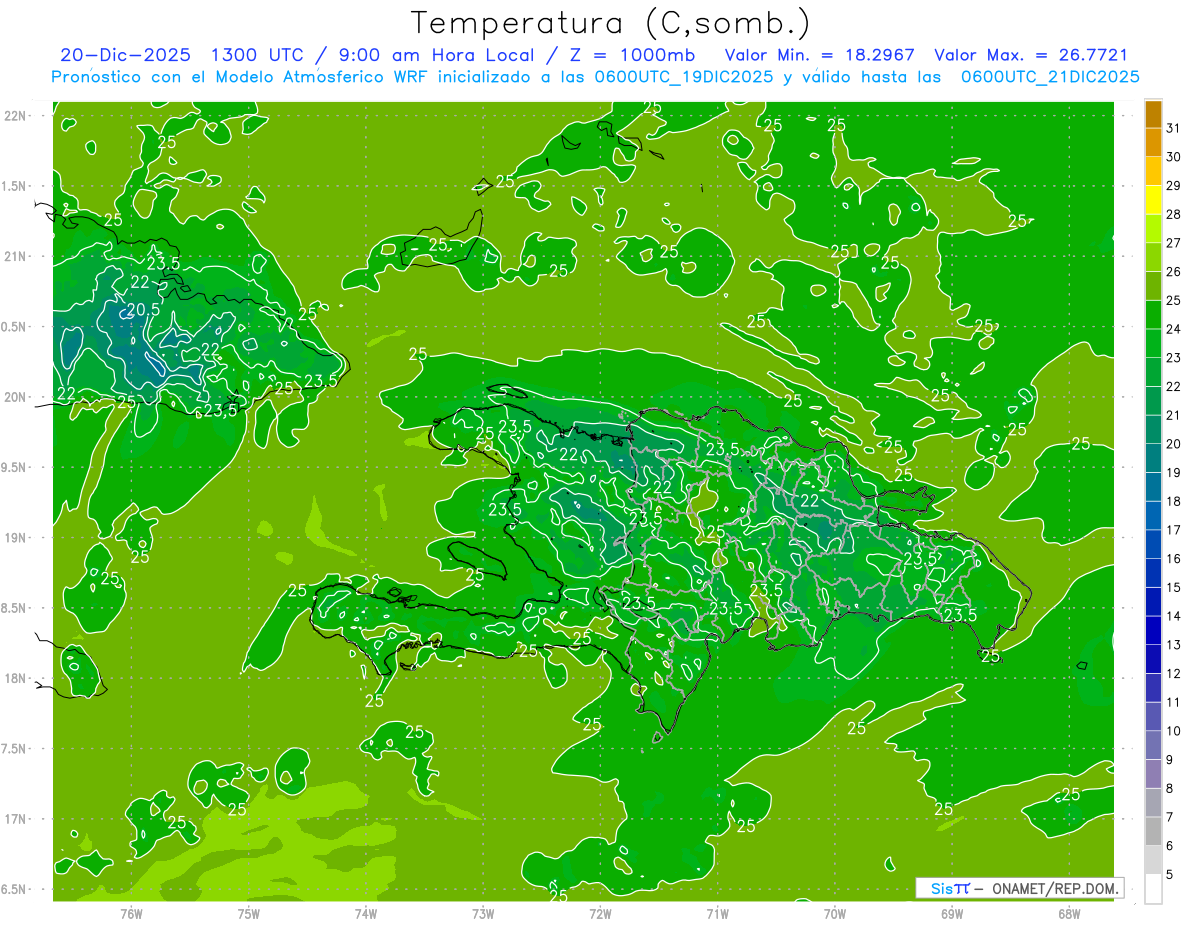Screen dimensions: 1200x927
Task: Click the '18' value on the color scale
Action: coord(1173,501)
